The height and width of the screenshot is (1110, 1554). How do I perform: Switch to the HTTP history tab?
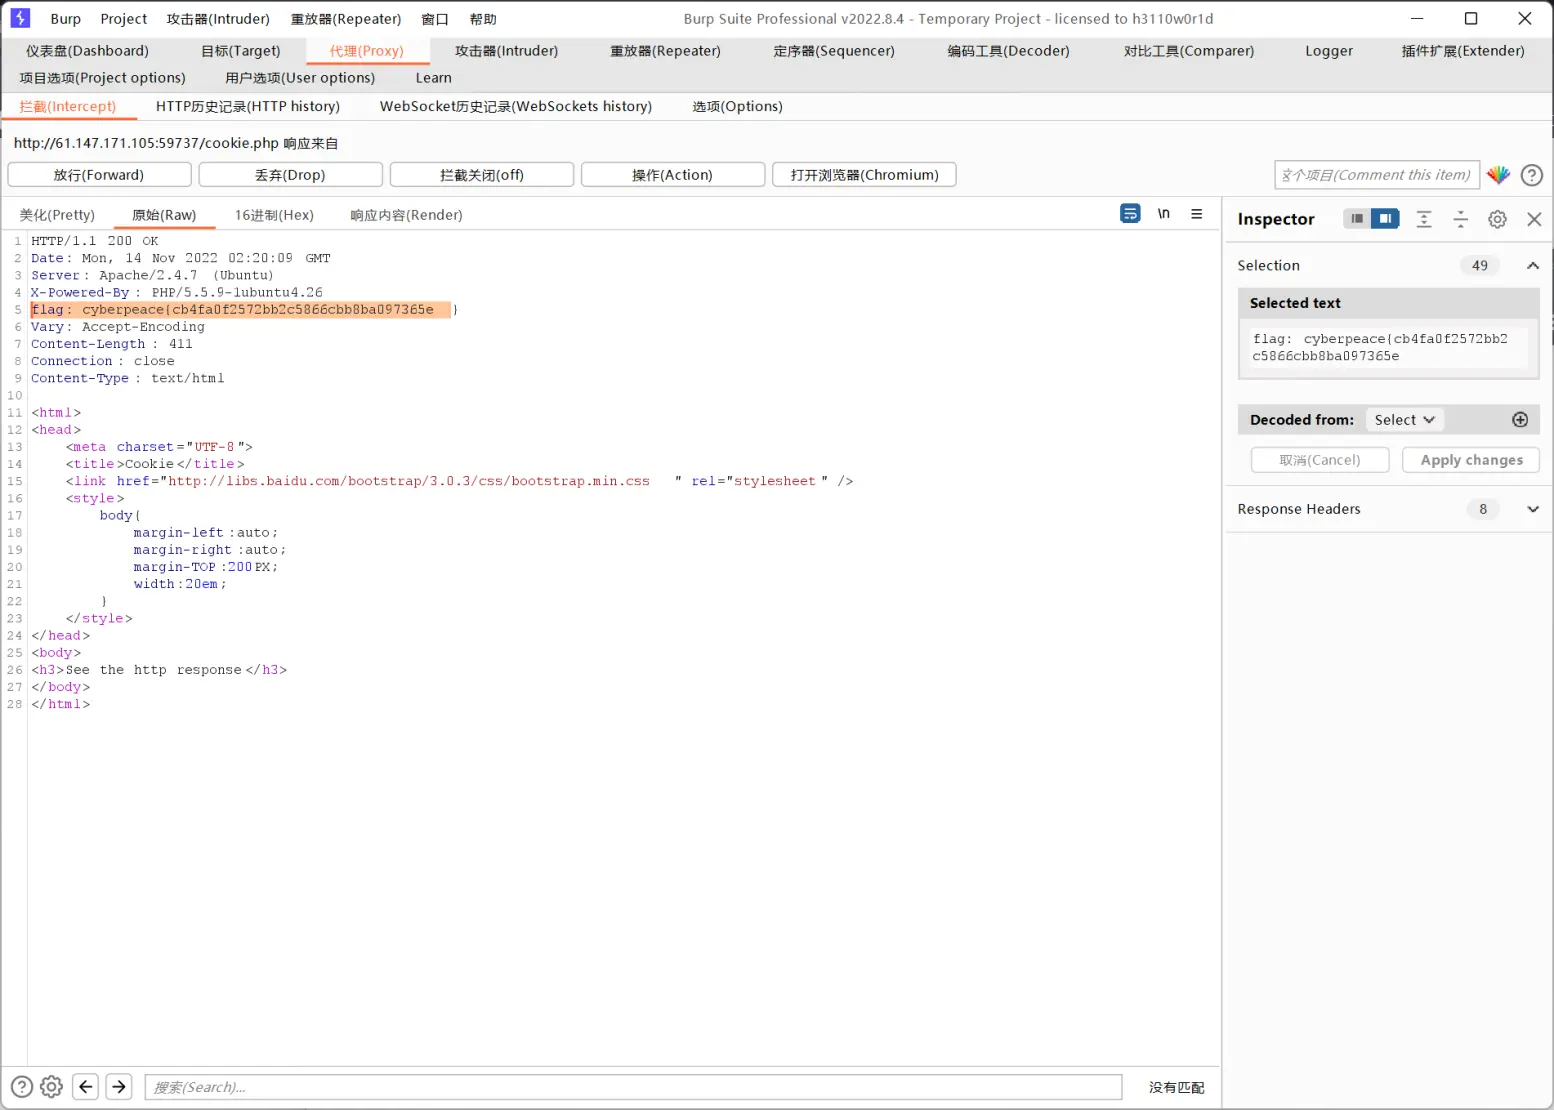pyautogui.click(x=247, y=106)
